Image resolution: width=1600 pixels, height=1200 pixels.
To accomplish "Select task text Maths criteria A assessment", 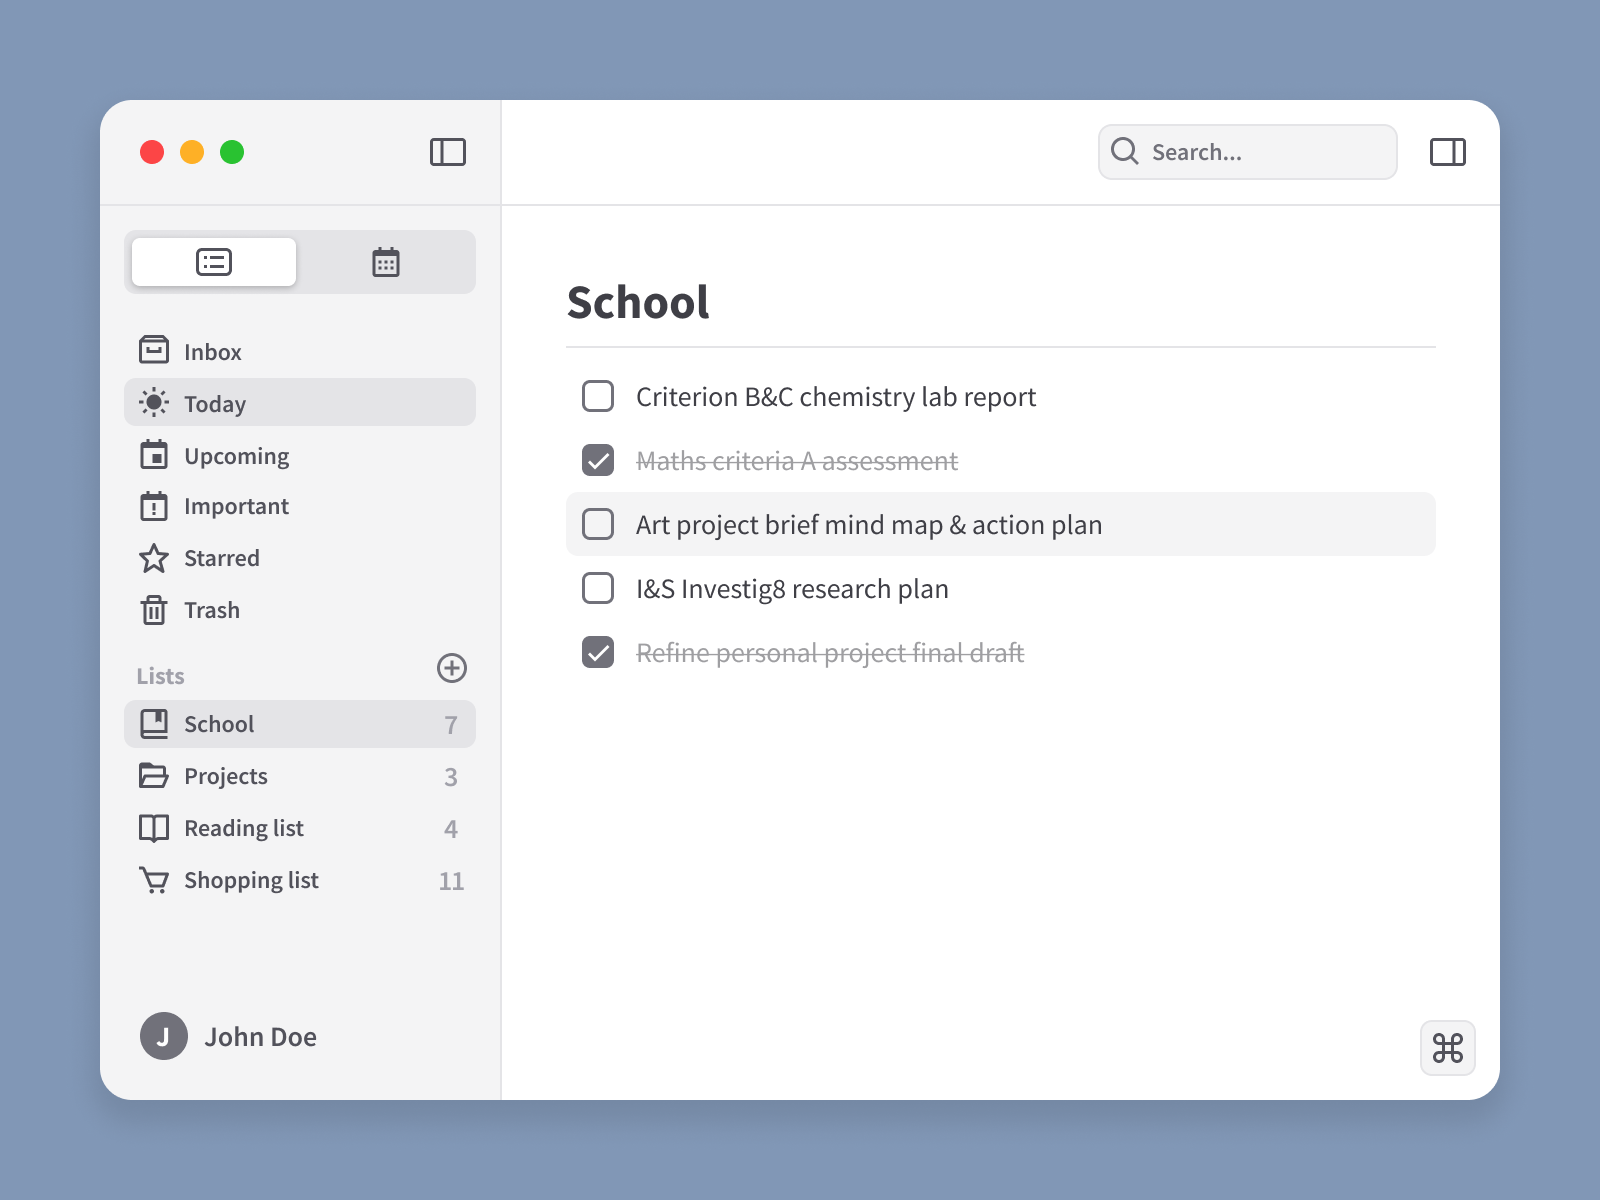I will coord(797,461).
